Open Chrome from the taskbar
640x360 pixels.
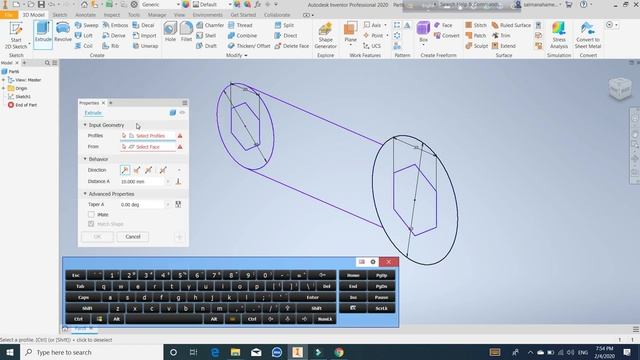click(339, 352)
